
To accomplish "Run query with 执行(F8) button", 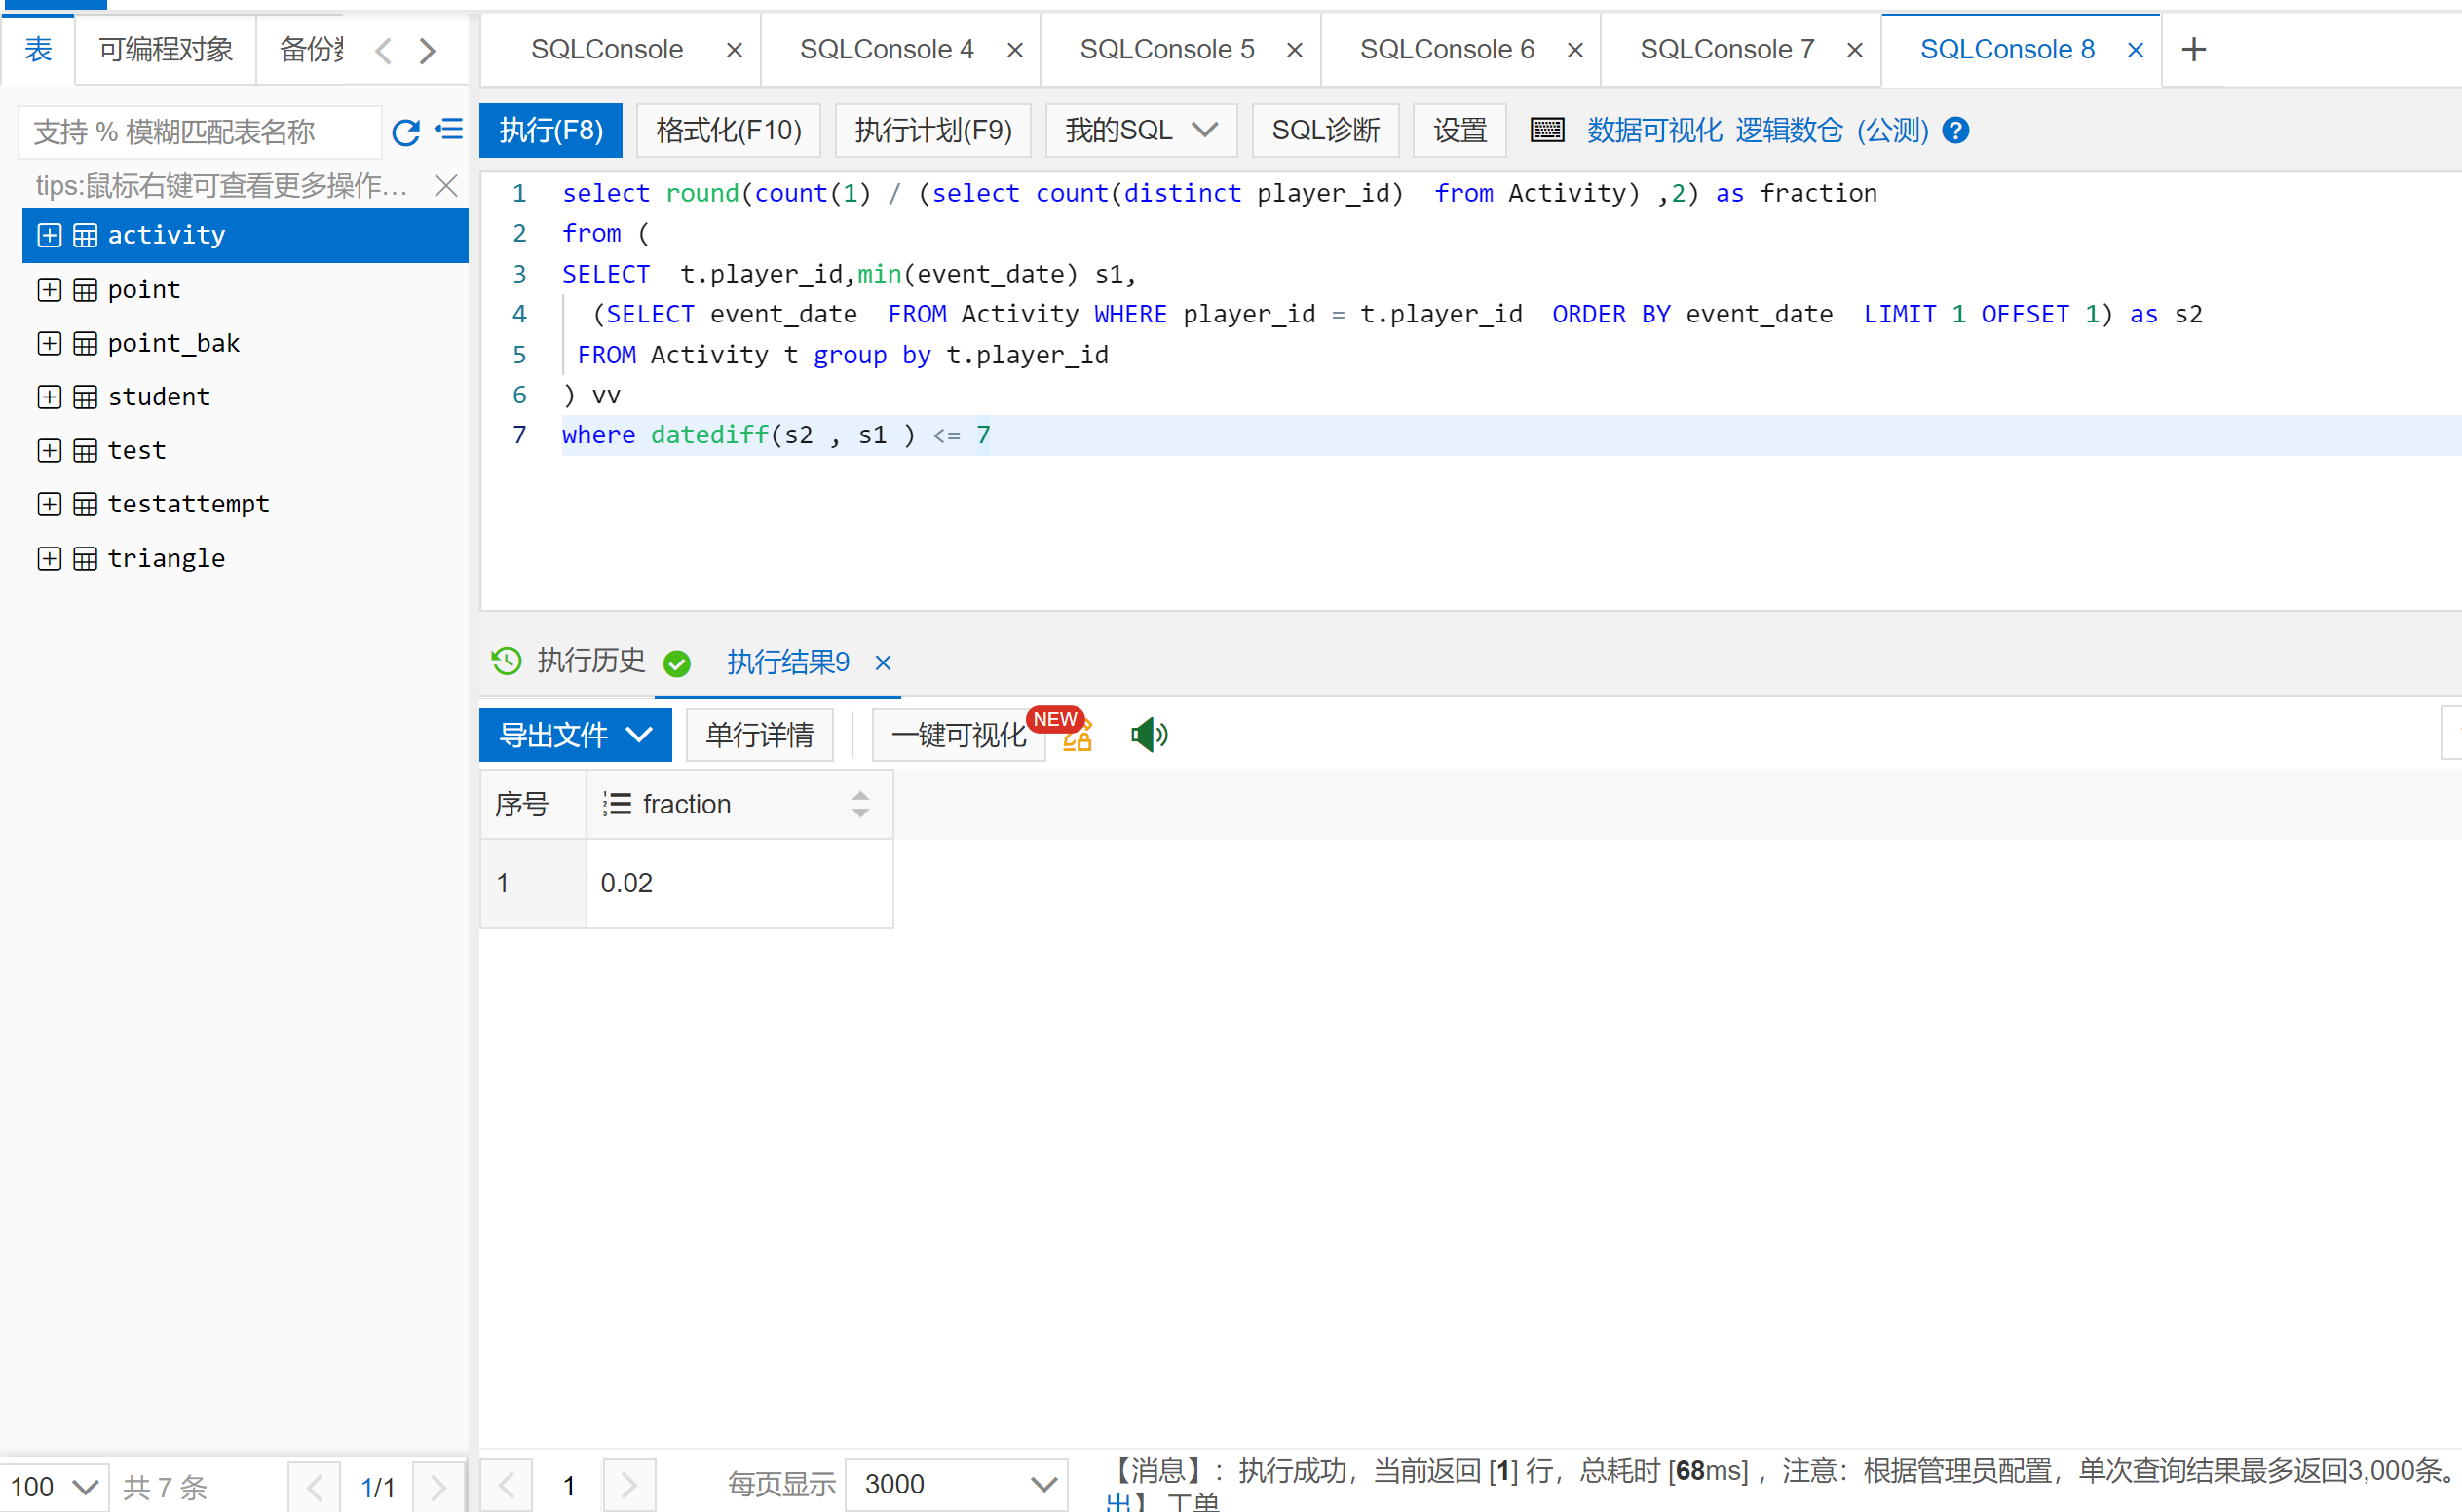I will 550,130.
